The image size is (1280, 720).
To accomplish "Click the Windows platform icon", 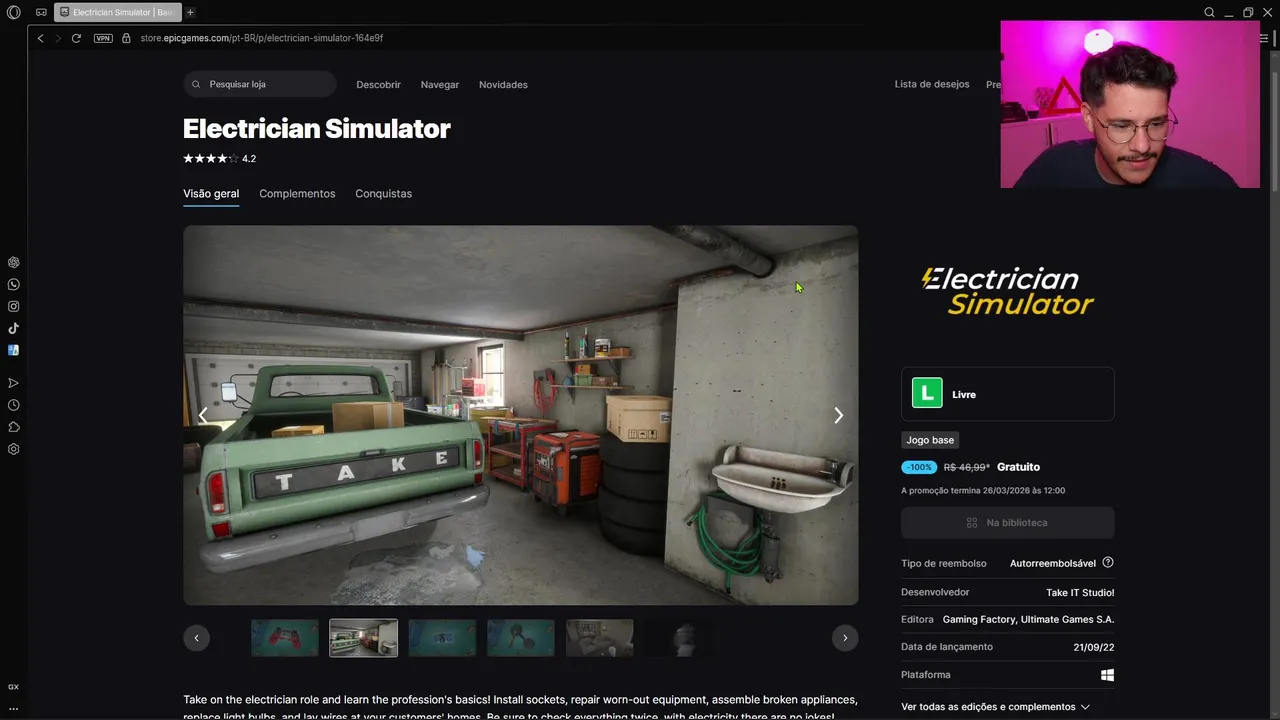I will pos(1108,675).
